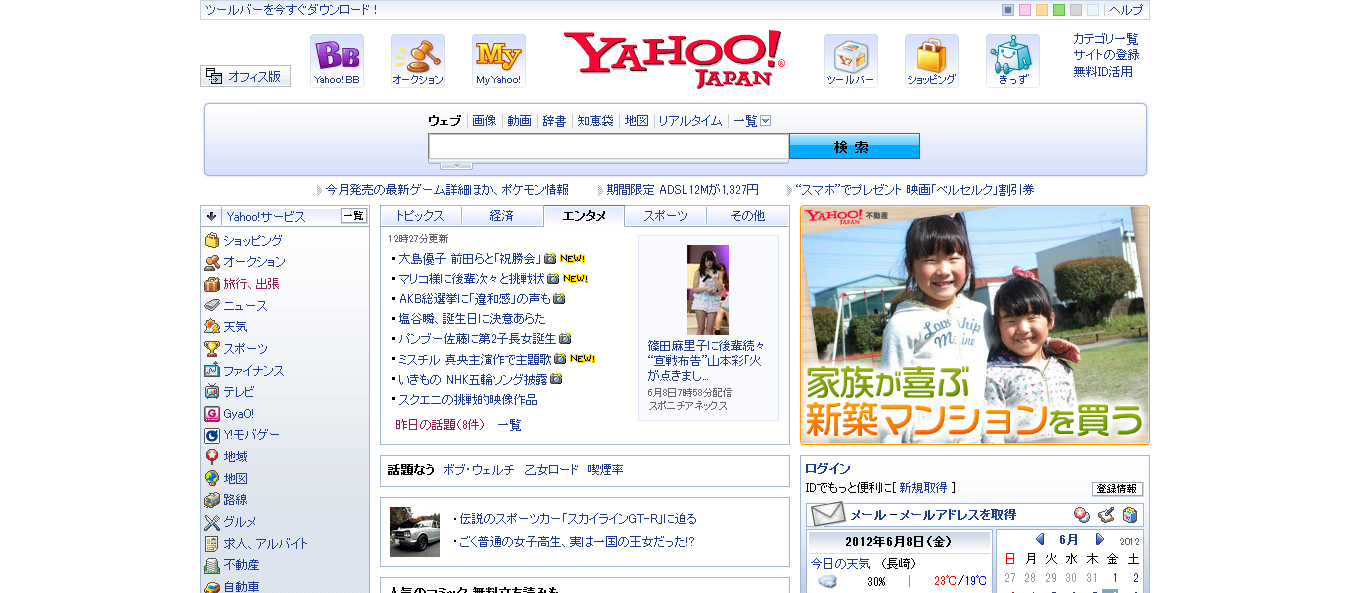This screenshot has width=1349, height=593.
Task: Switch to the スポーツ news tab
Action: click(666, 216)
